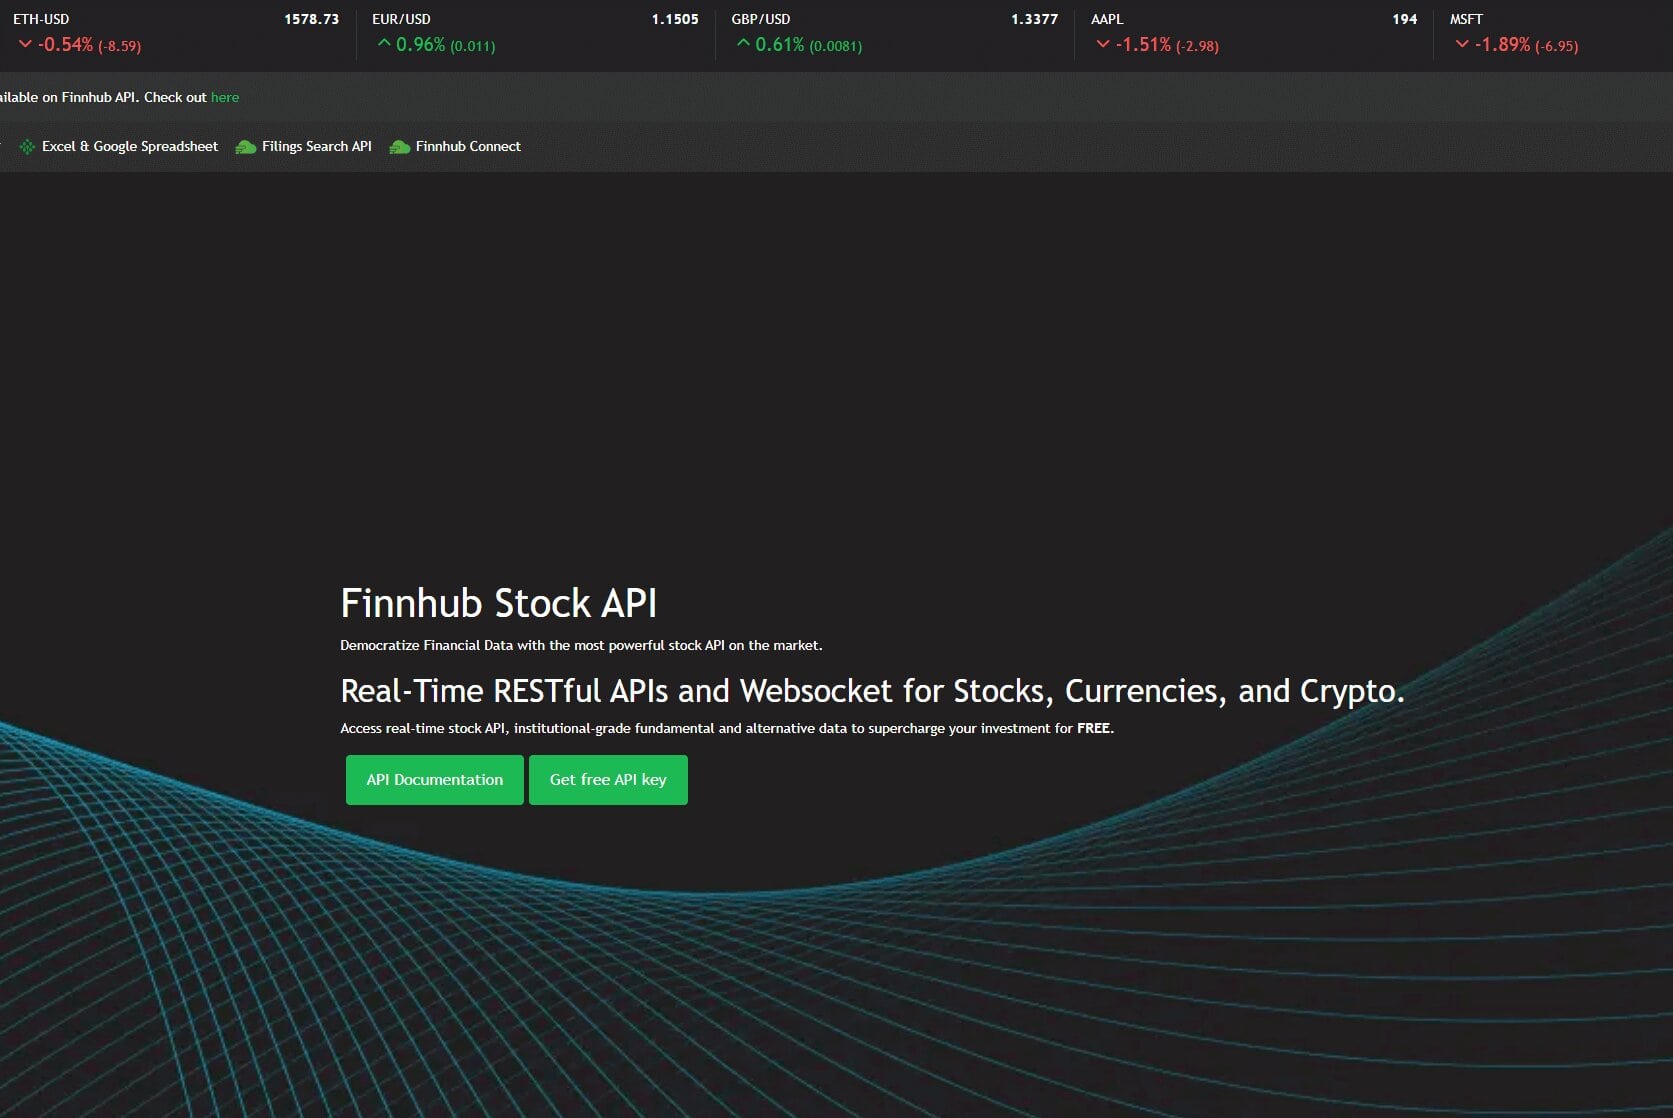Open the API Documentation page
This screenshot has width=1673, height=1118.
pos(434,779)
